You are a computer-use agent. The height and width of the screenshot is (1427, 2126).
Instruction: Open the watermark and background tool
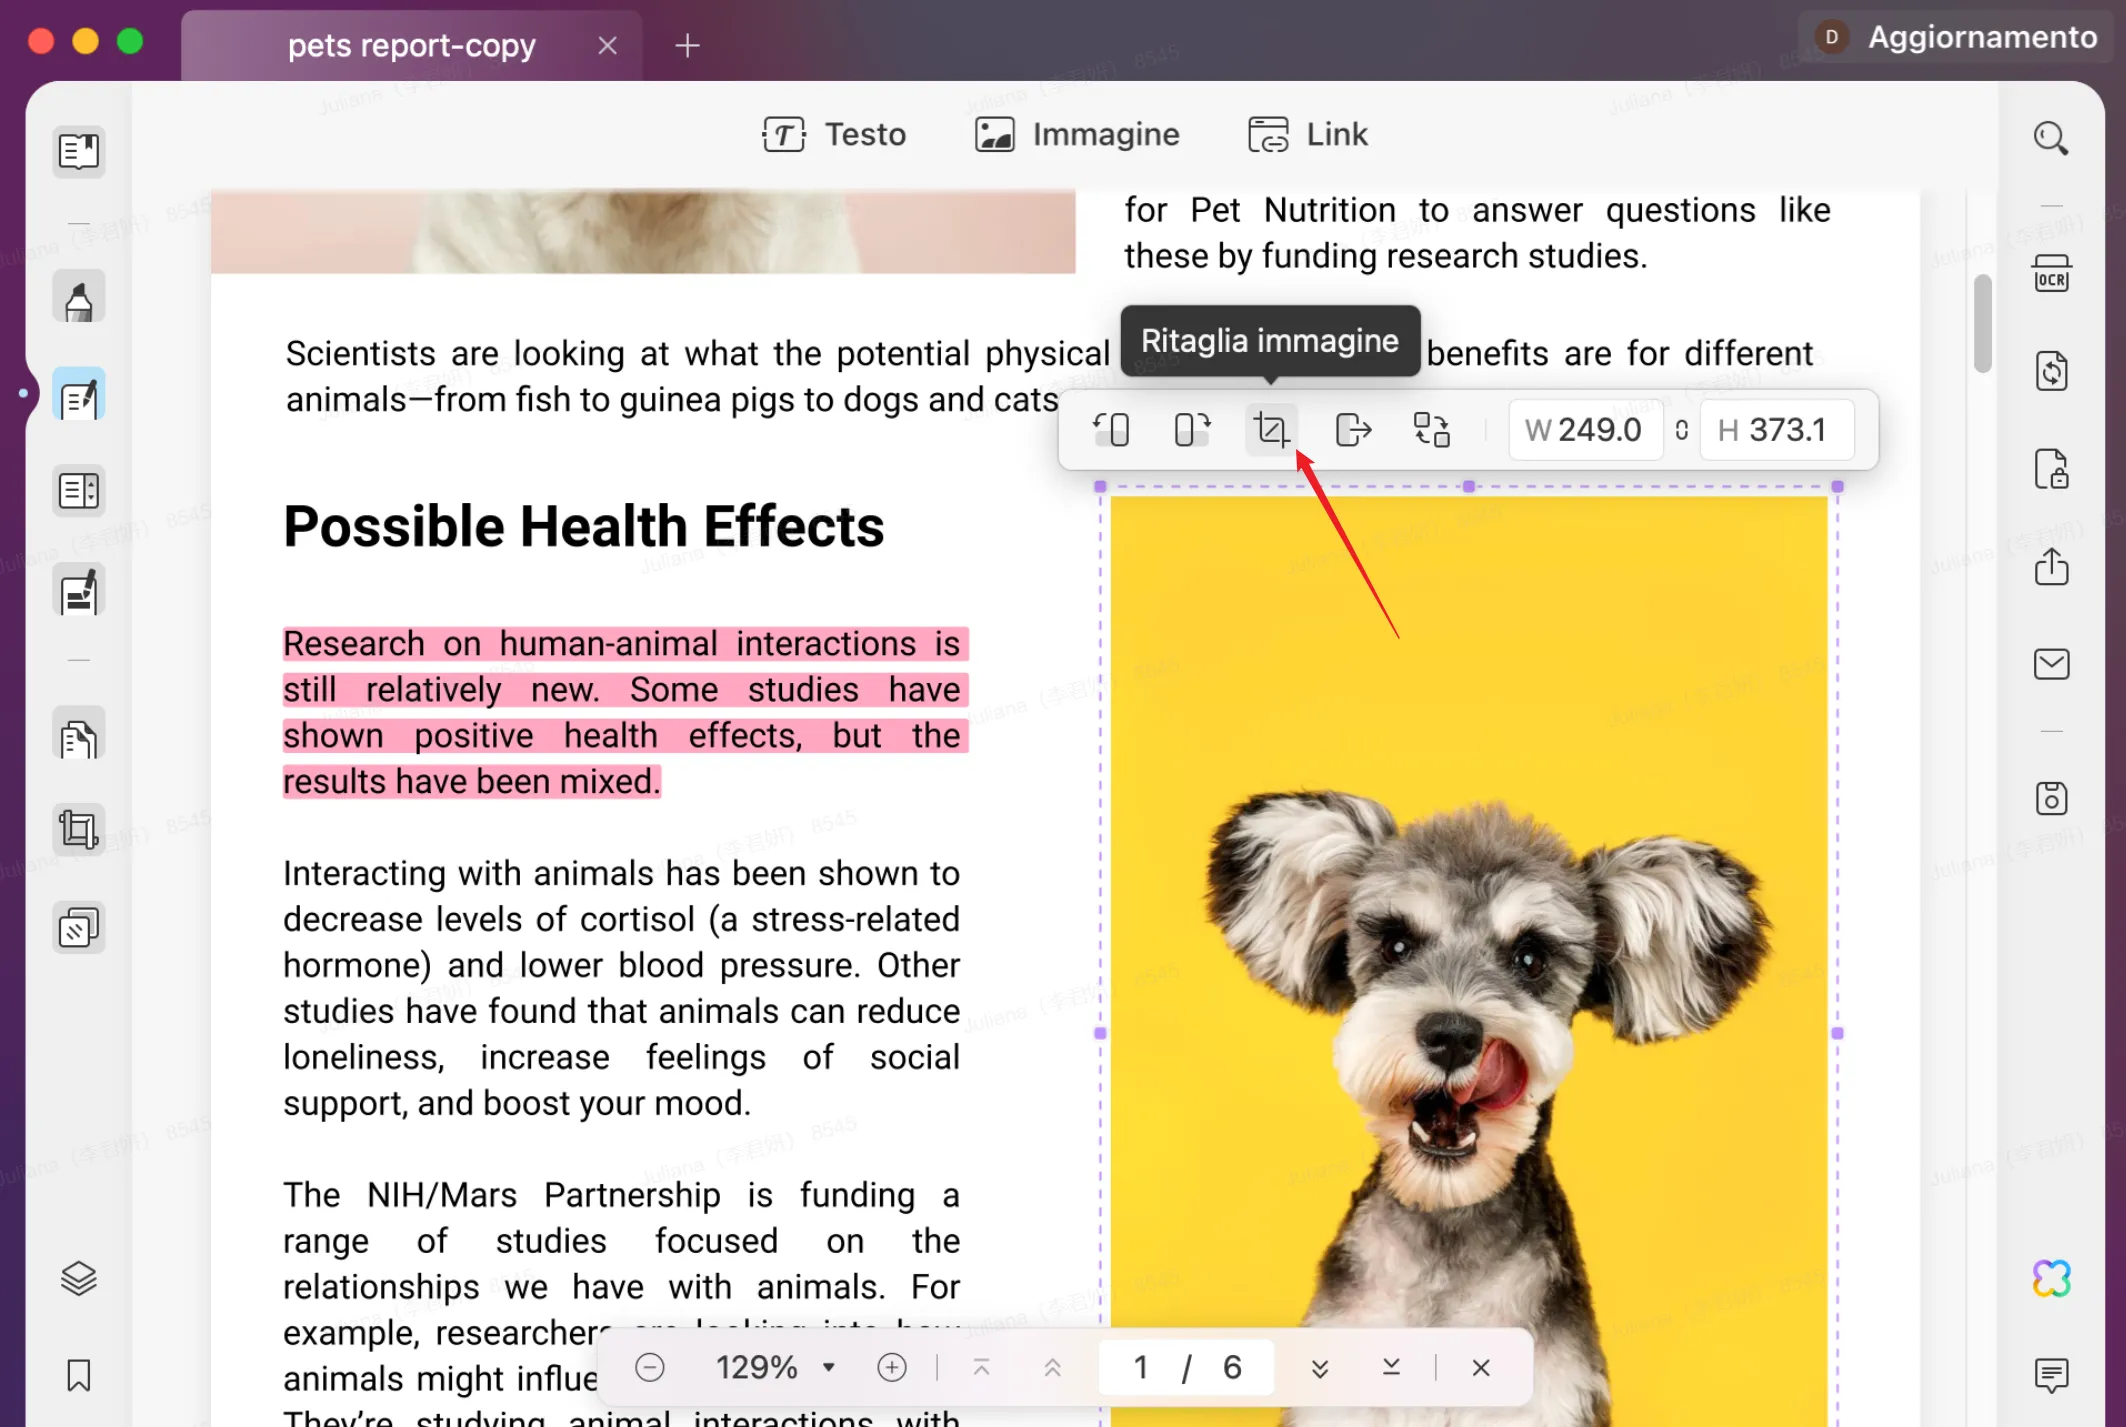[78, 928]
